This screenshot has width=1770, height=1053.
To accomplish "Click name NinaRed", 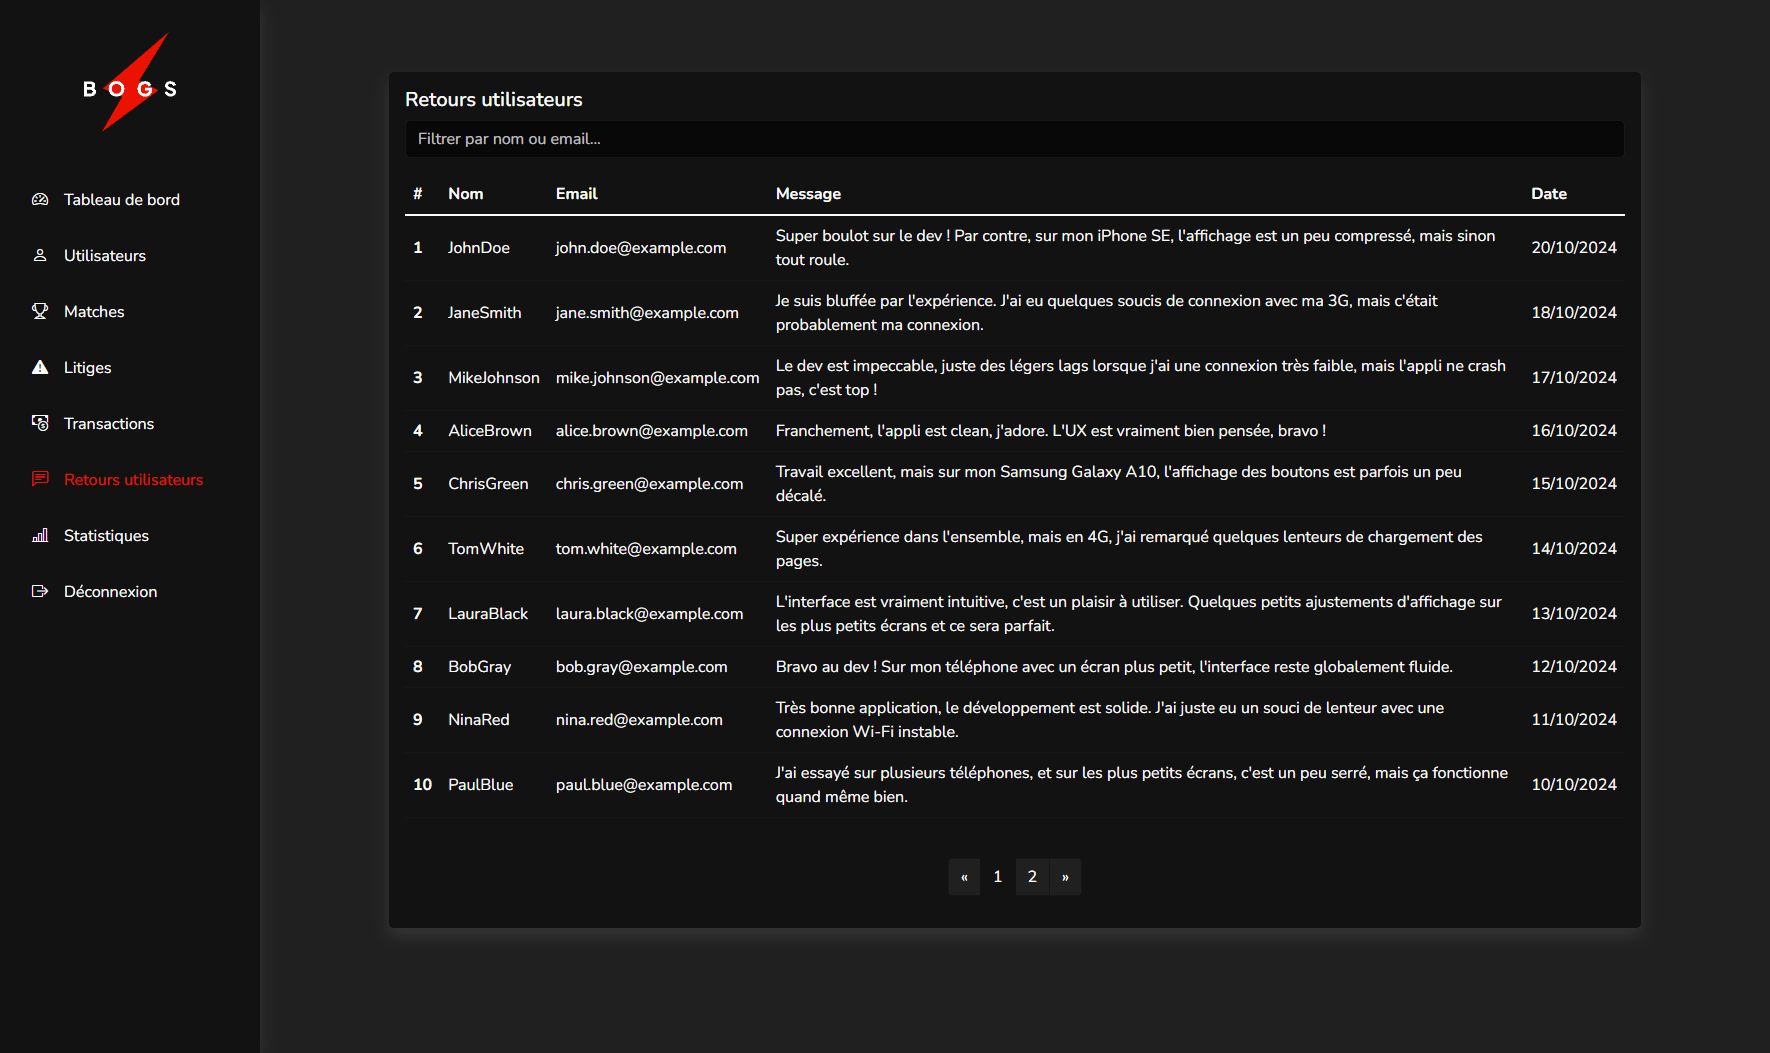I will click(479, 720).
